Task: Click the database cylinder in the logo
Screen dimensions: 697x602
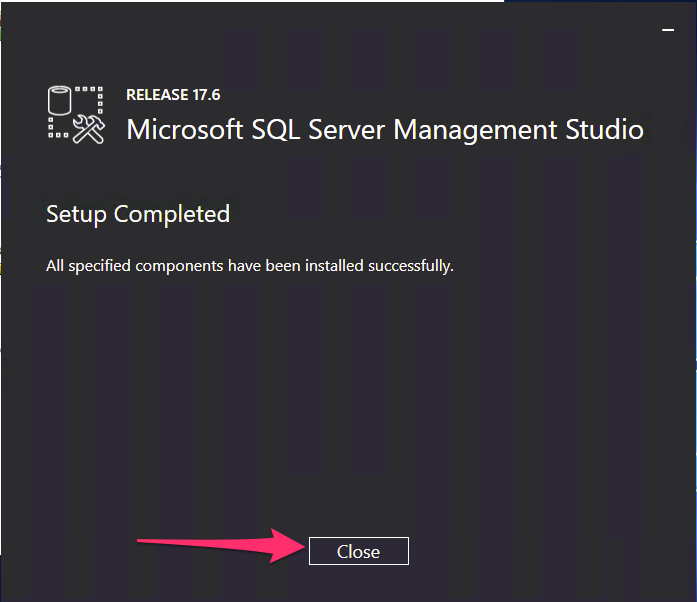Action: point(59,100)
